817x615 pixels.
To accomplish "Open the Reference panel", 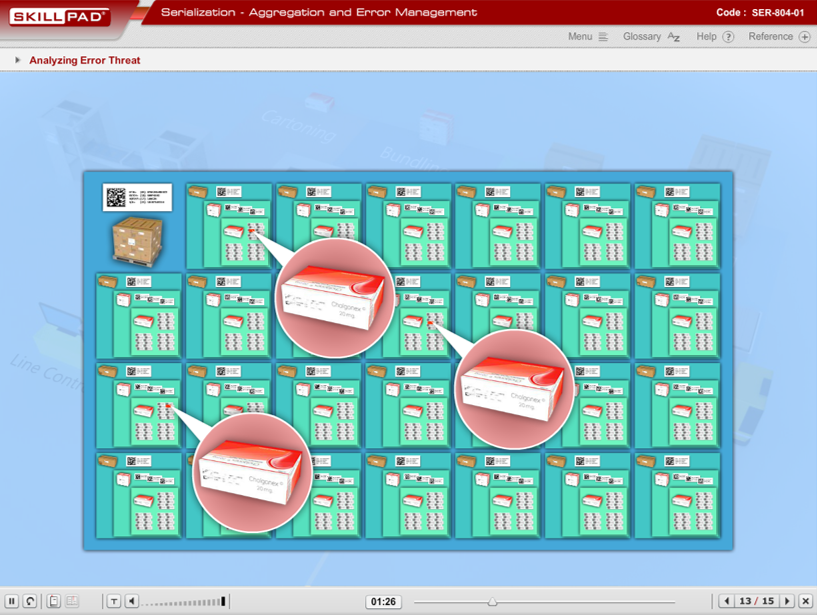I will (x=779, y=36).
